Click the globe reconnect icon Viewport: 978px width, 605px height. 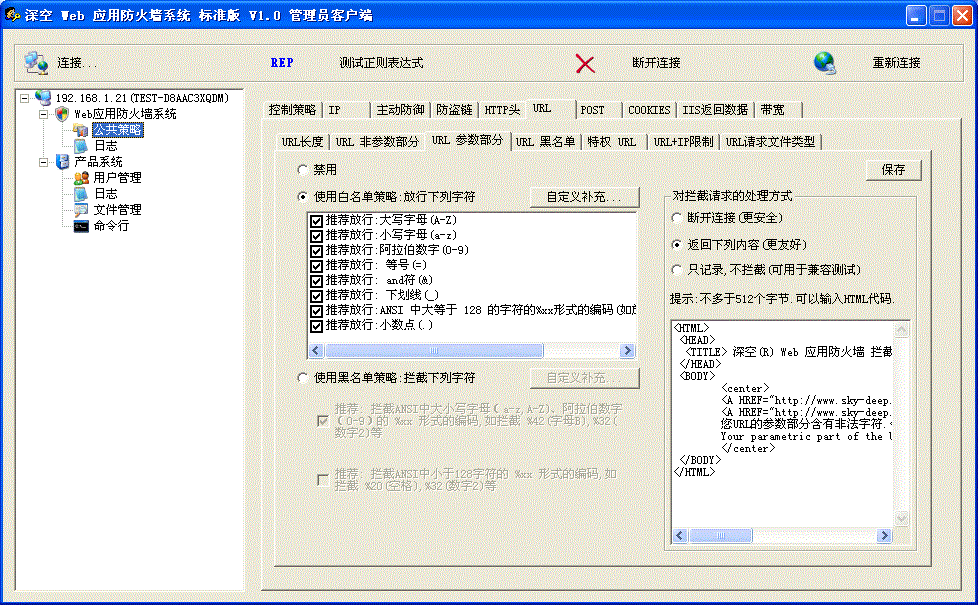point(825,62)
